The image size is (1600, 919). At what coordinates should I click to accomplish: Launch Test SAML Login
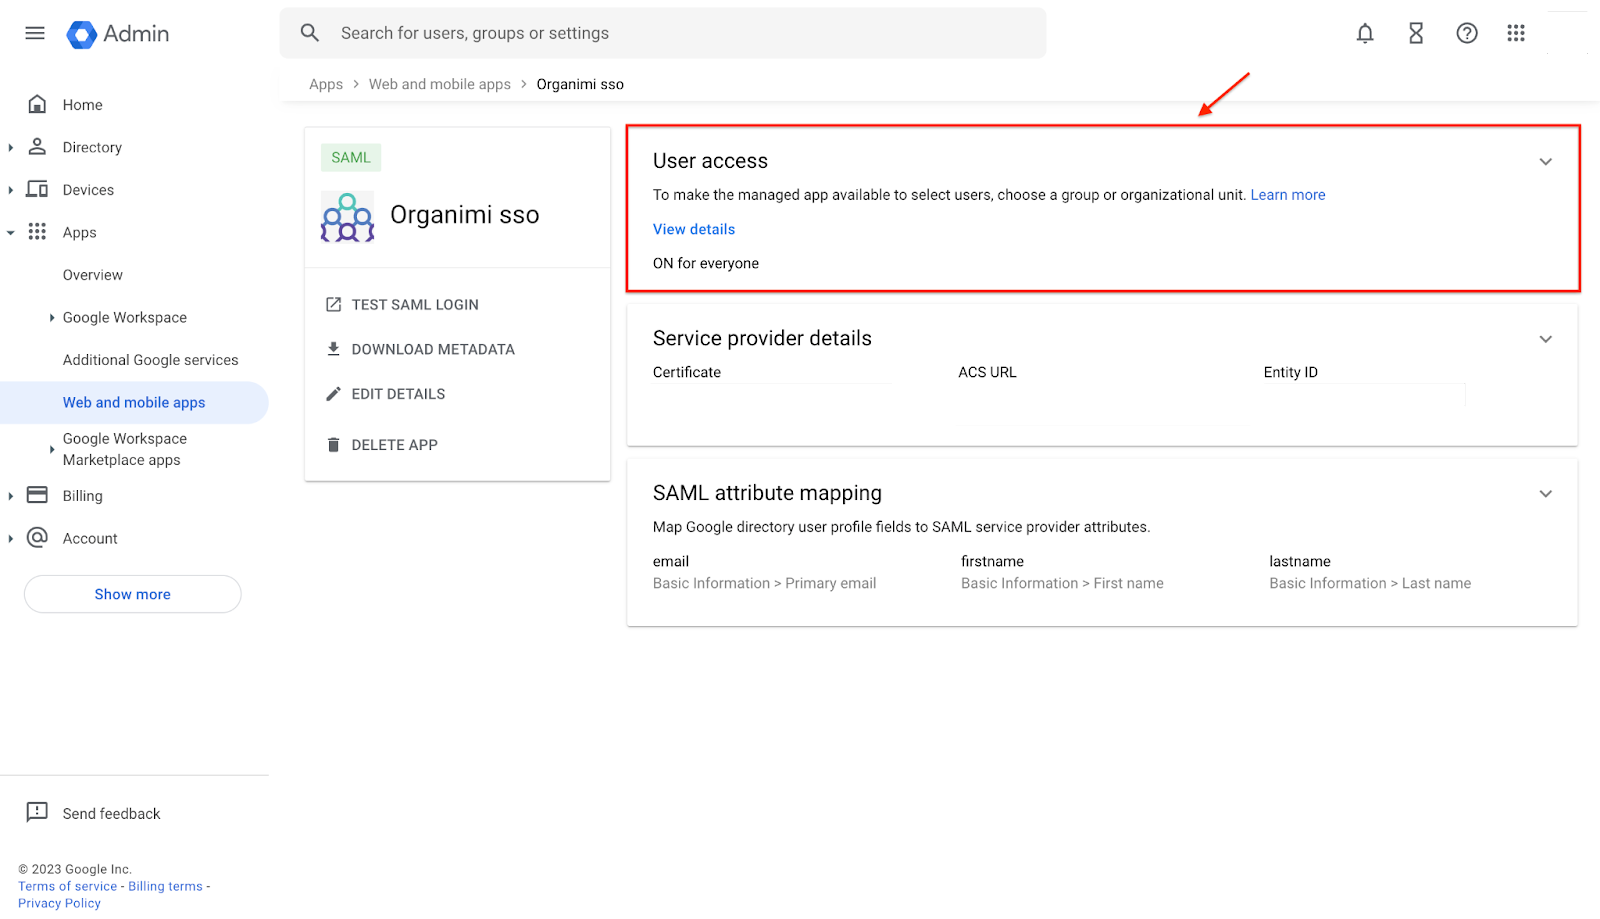tap(414, 304)
